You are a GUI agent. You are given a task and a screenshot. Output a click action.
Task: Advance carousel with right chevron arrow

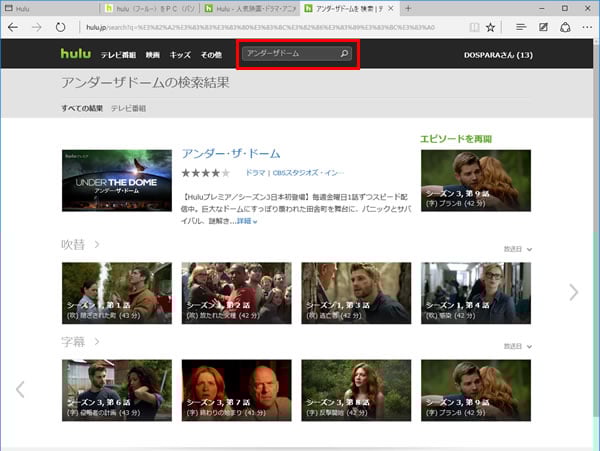click(x=573, y=292)
